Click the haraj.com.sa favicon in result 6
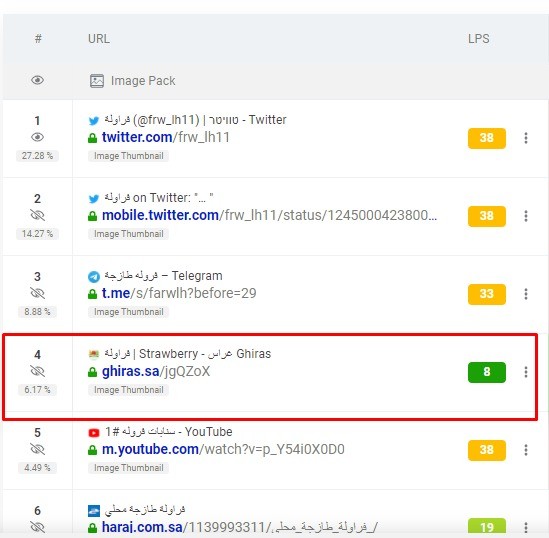 click(x=94, y=511)
